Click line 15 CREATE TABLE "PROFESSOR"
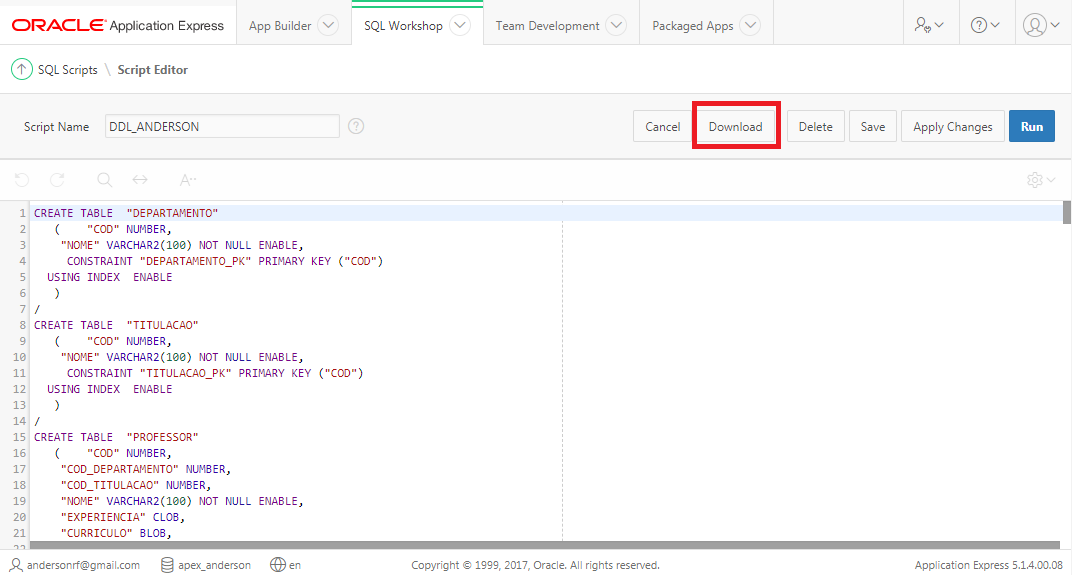Image resolution: width=1072 pixels, height=575 pixels. 116,438
